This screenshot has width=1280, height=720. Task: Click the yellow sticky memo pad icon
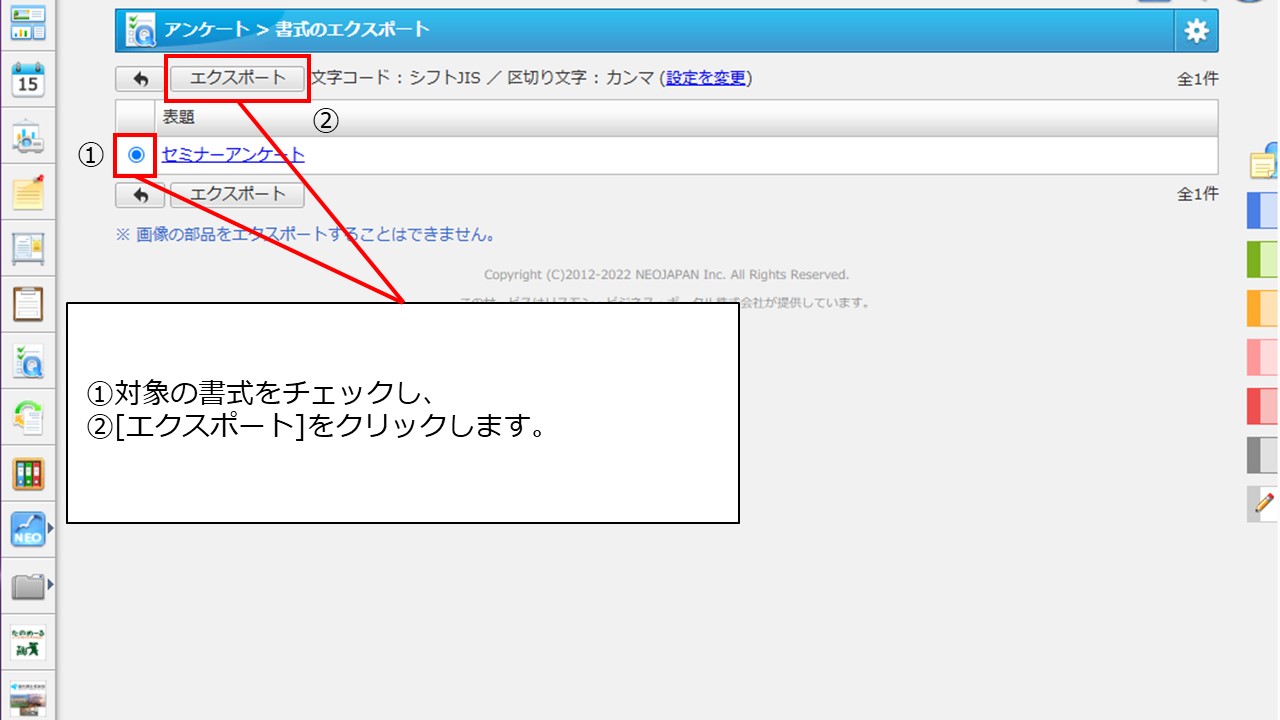28,192
